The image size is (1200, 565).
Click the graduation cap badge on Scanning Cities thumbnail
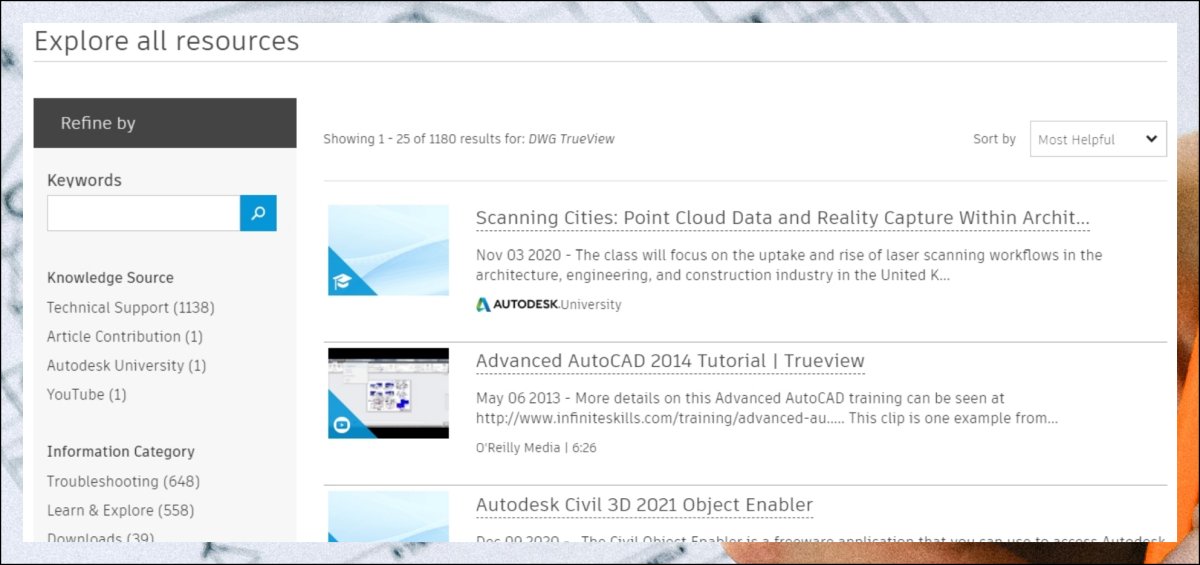[340, 282]
